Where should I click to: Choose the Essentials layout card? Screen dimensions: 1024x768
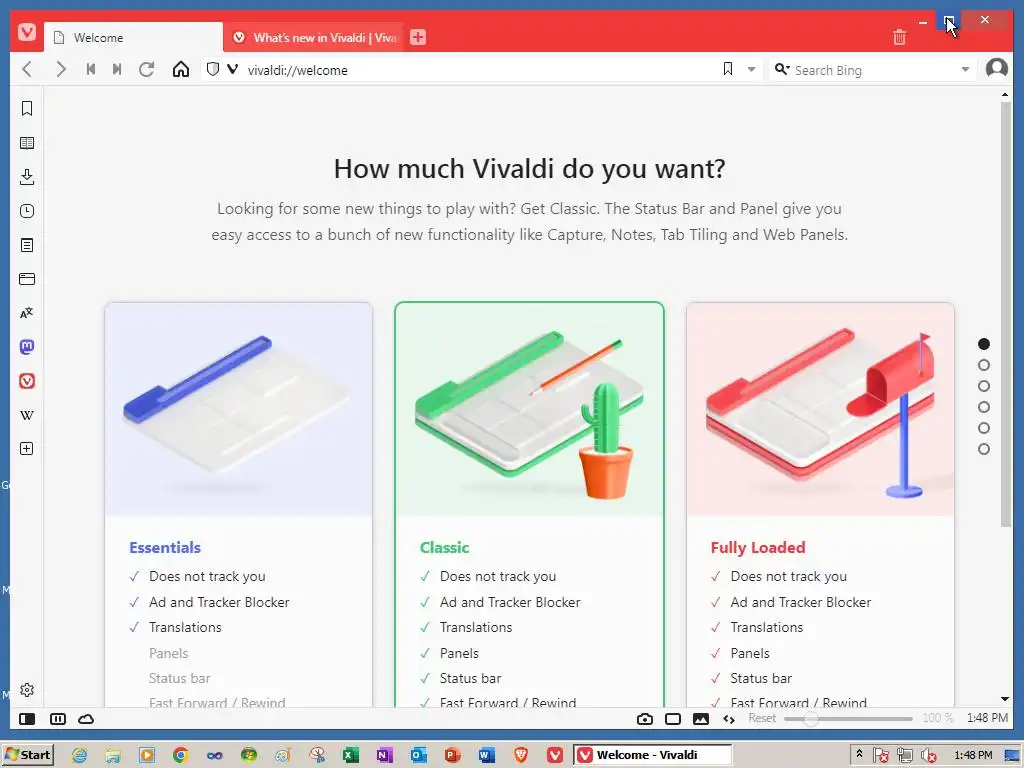click(238, 504)
